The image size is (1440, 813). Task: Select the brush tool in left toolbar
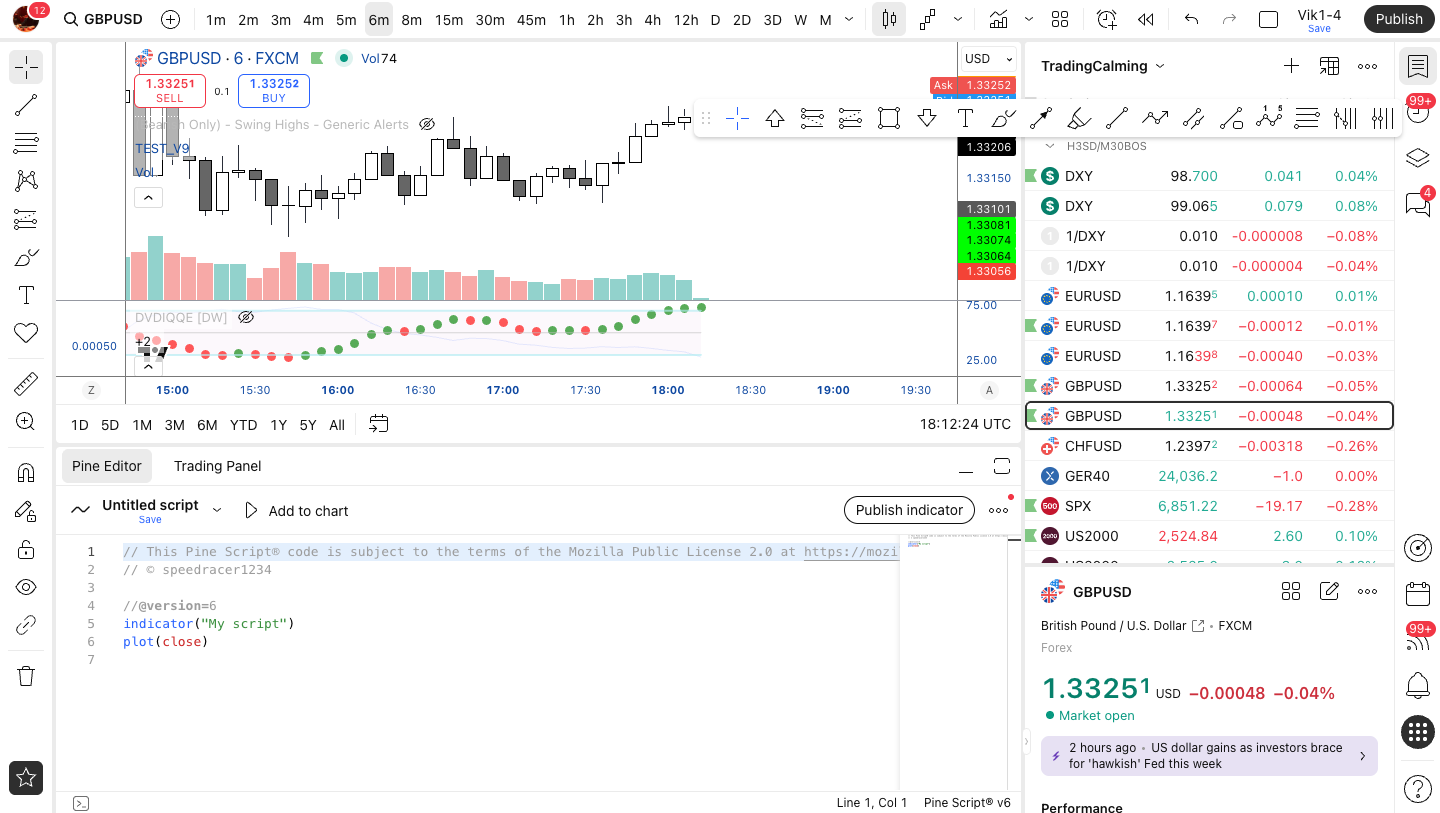click(26, 257)
